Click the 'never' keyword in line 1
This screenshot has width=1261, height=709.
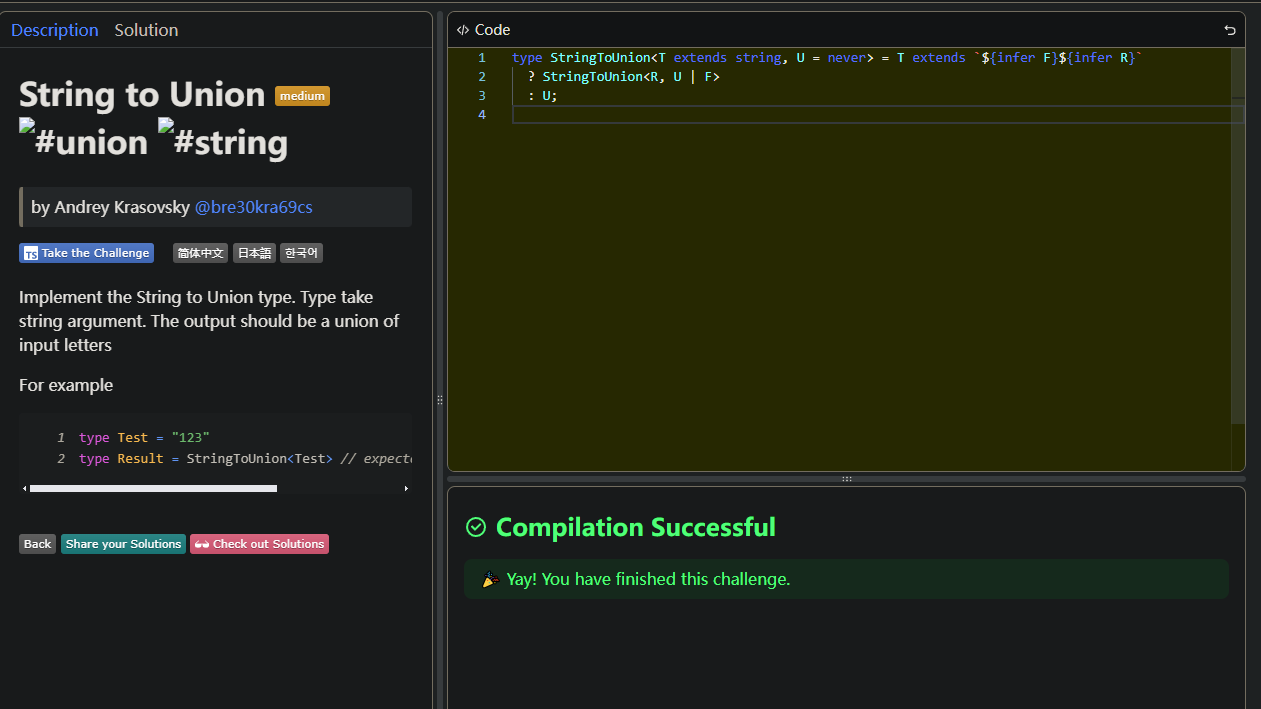[x=846, y=58]
